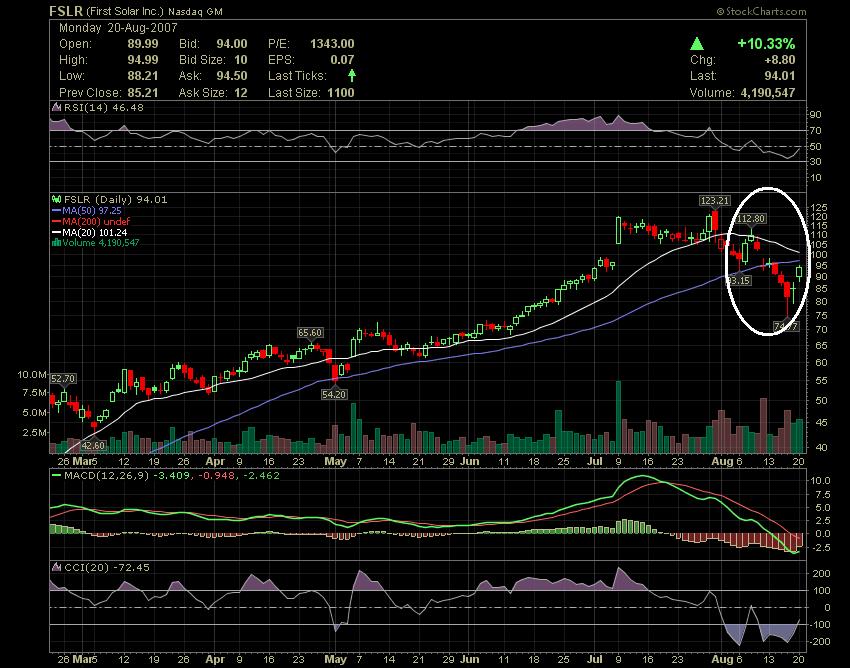Click the MACD(12,26,9) indicator label
This screenshot has width=850, height=668.
click(106, 476)
